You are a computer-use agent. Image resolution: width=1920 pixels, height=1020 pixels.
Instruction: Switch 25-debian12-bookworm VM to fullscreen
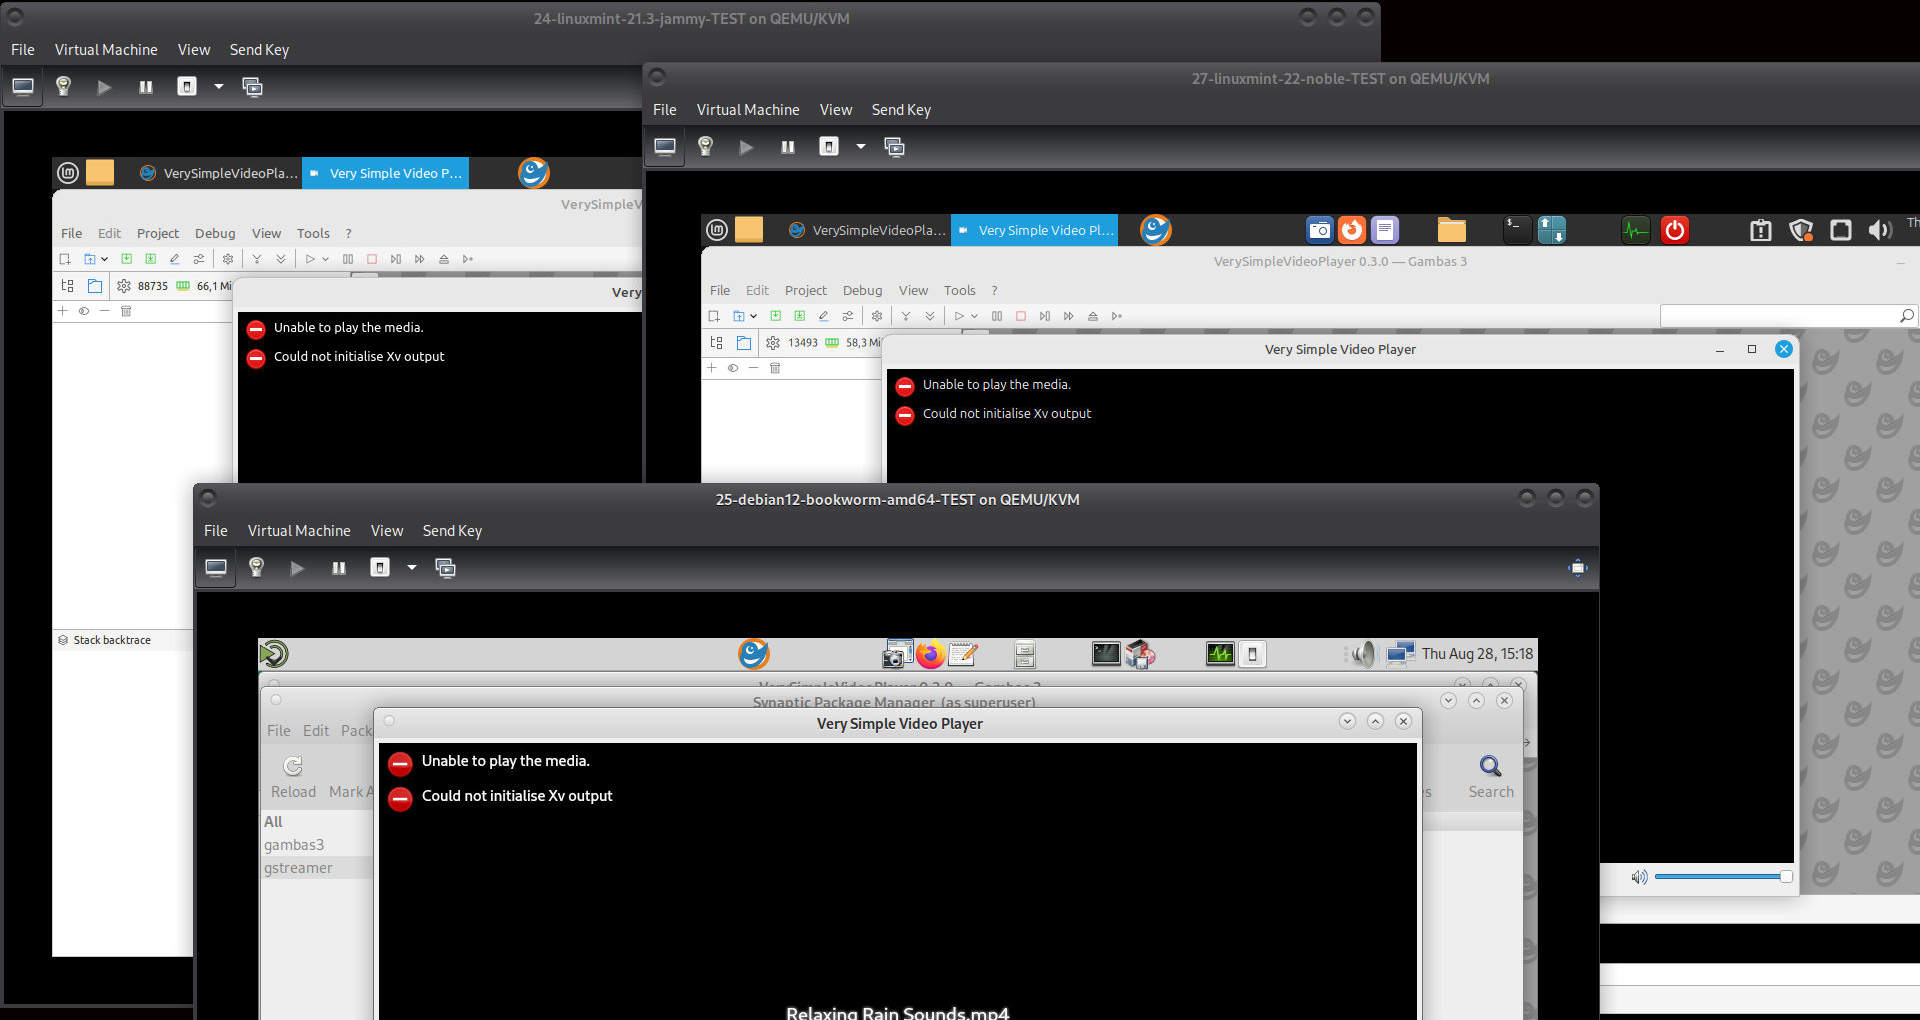(x=1578, y=568)
